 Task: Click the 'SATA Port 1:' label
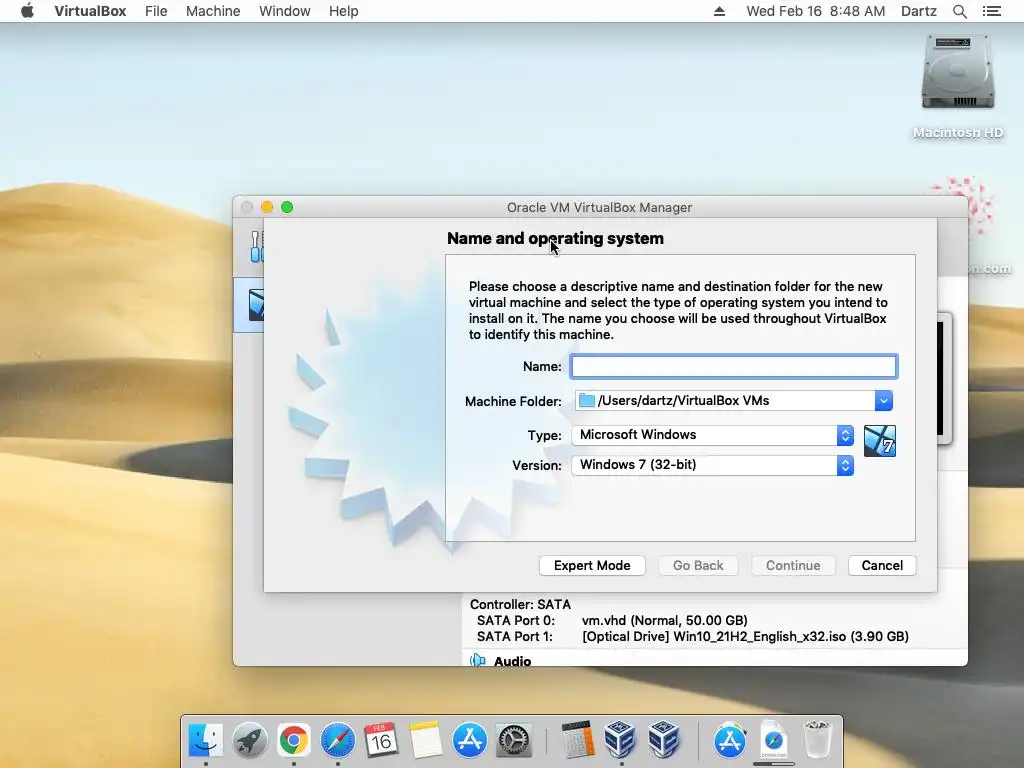pos(515,636)
